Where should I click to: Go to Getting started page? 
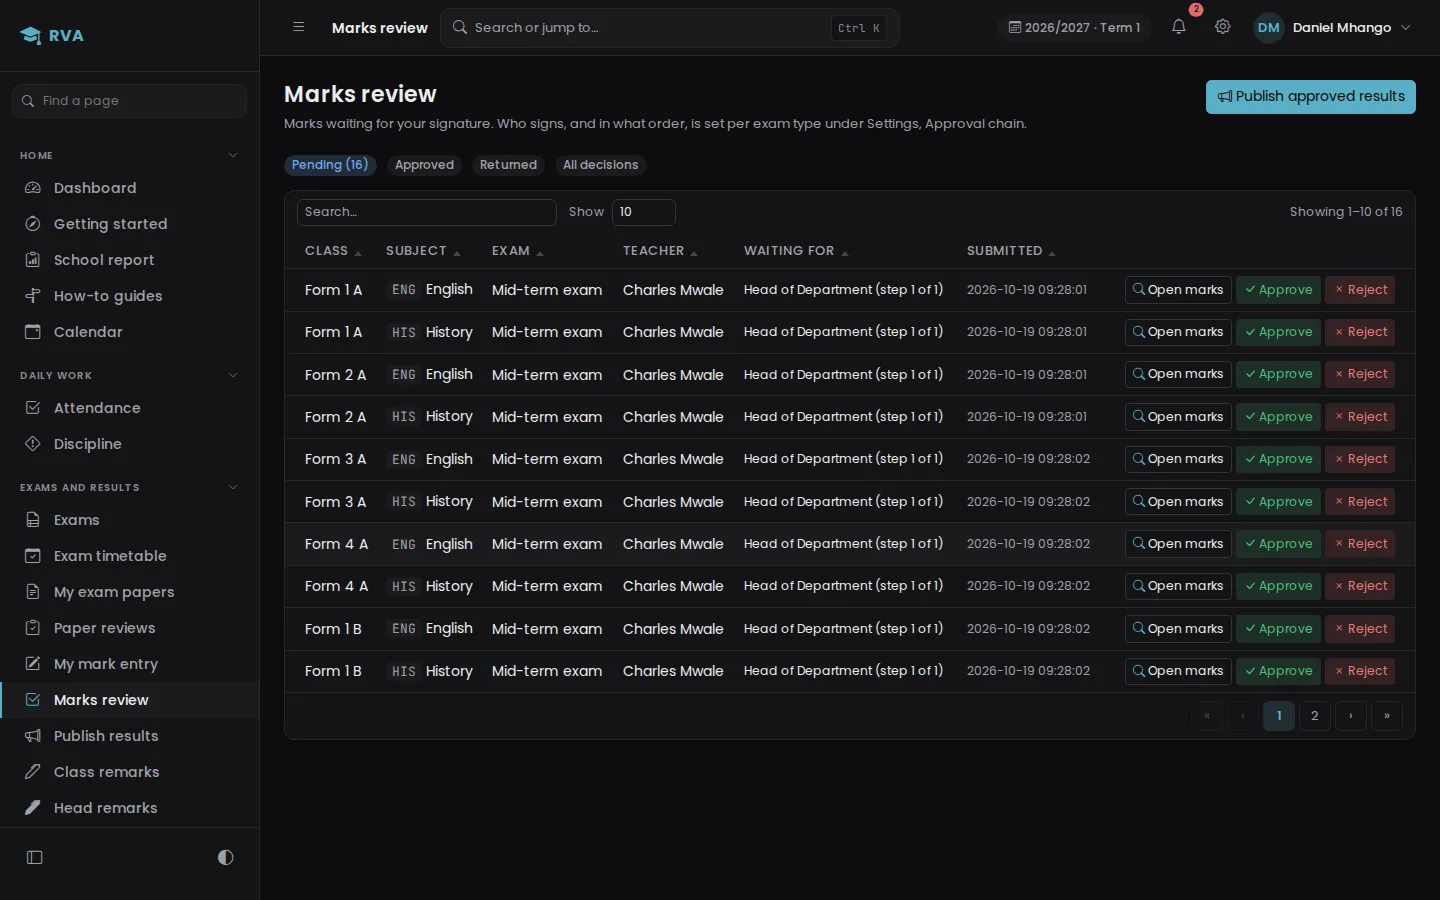pos(130,224)
